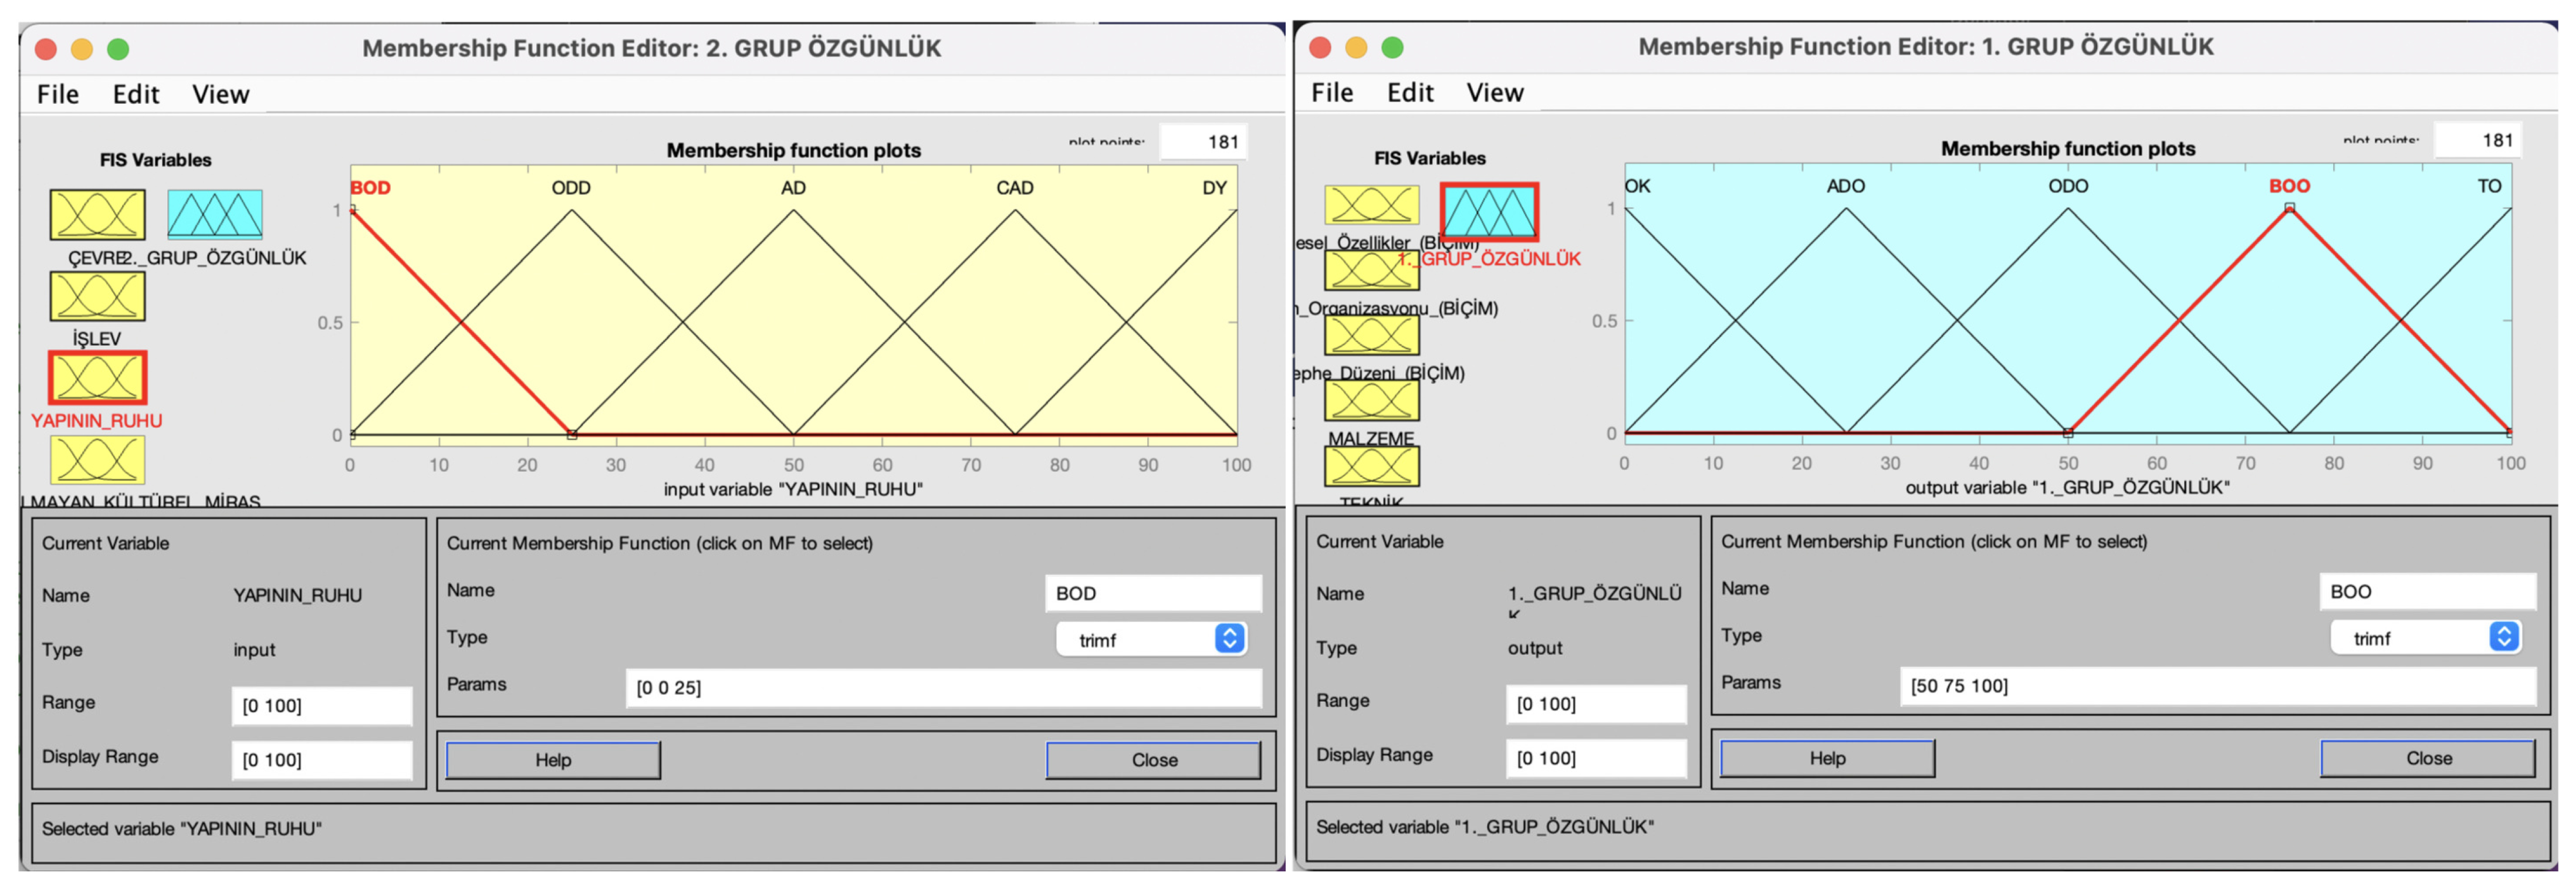Open the File menu in the left window

[57, 94]
